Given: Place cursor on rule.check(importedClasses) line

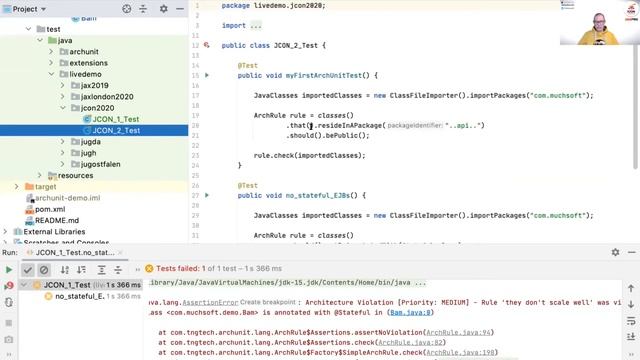Looking at the screenshot, I should coord(309,156).
